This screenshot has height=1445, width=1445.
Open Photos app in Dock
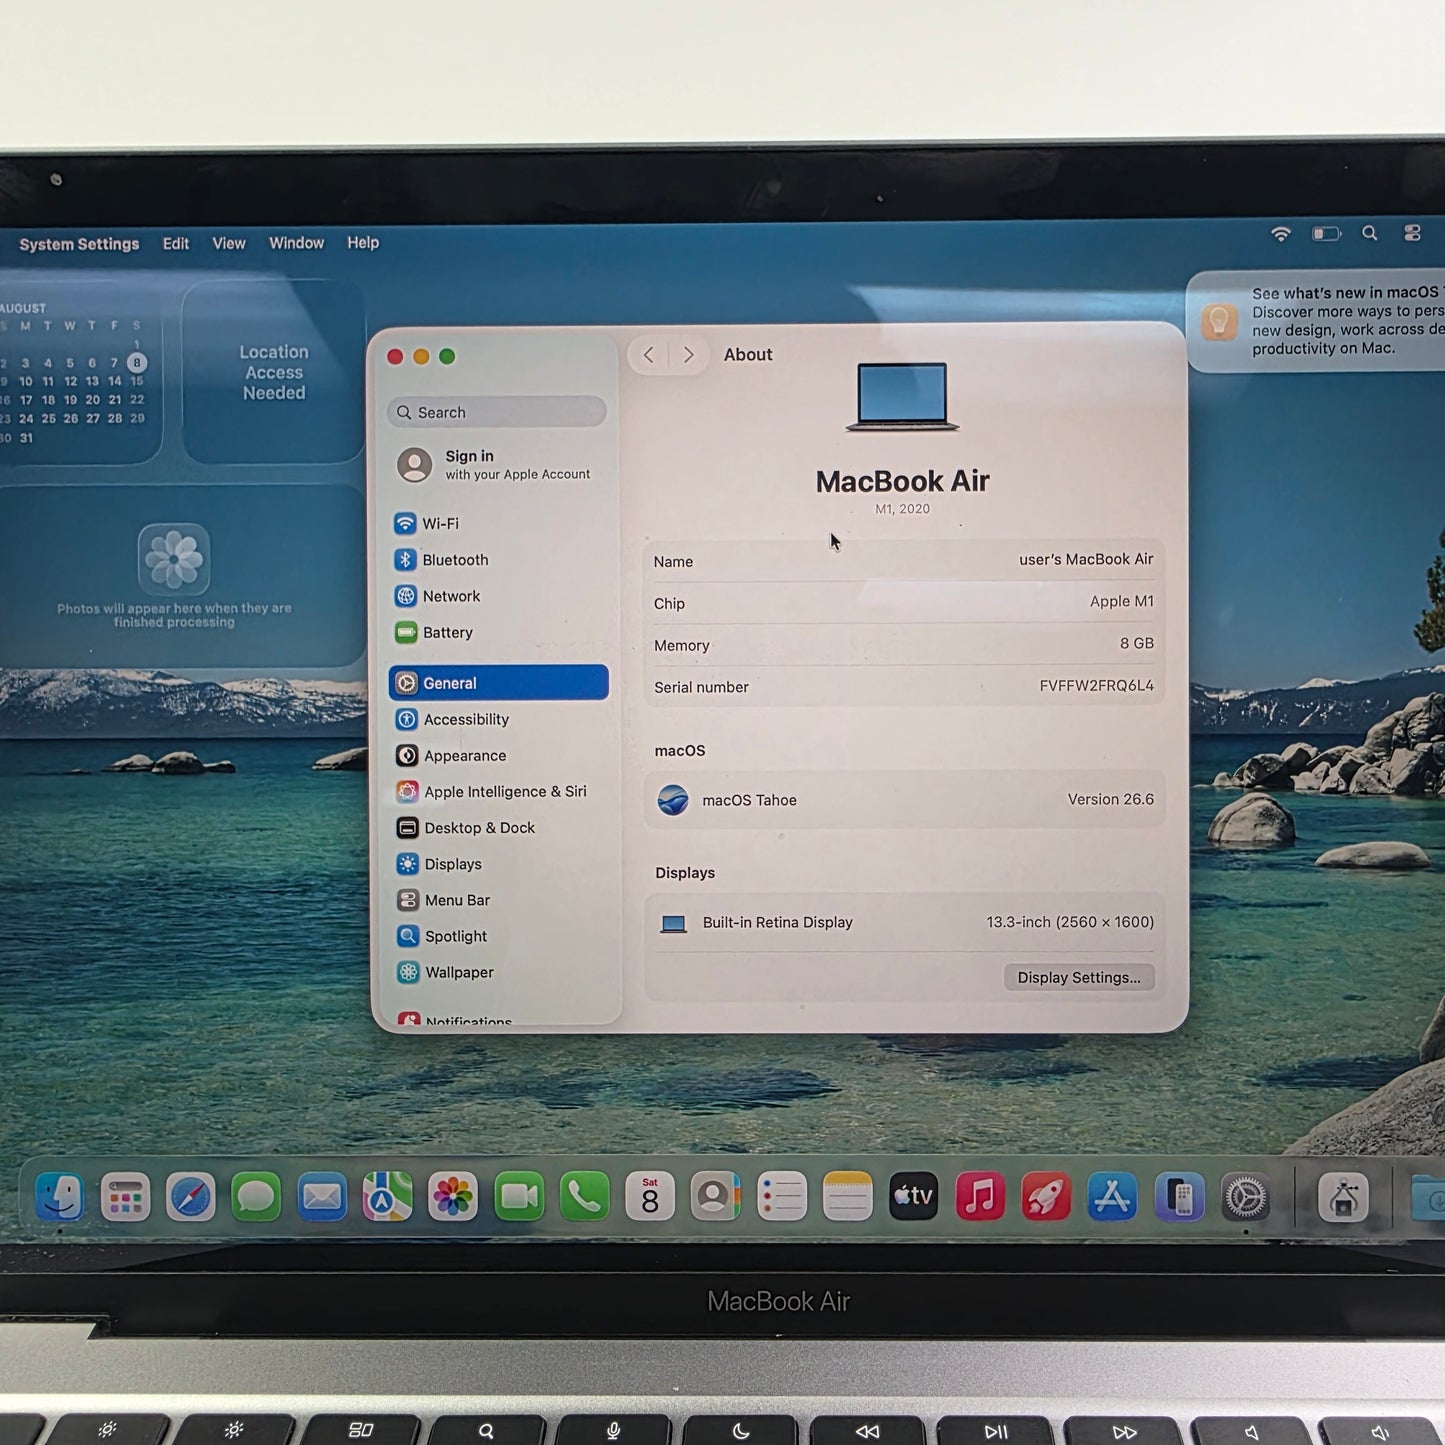[x=453, y=1197]
